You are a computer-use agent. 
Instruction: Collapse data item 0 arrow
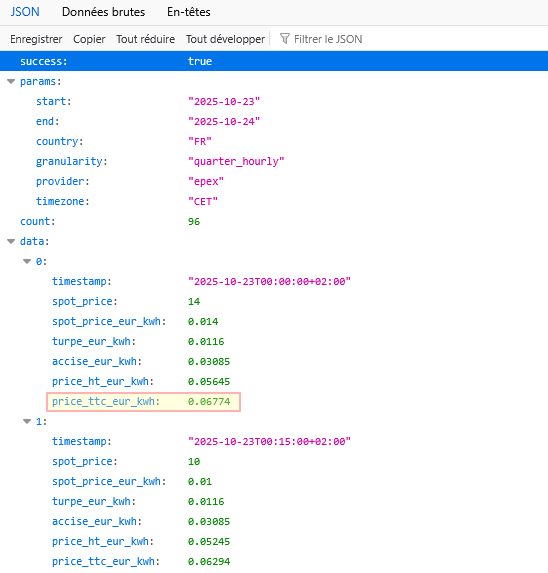click(x=27, y=262)
